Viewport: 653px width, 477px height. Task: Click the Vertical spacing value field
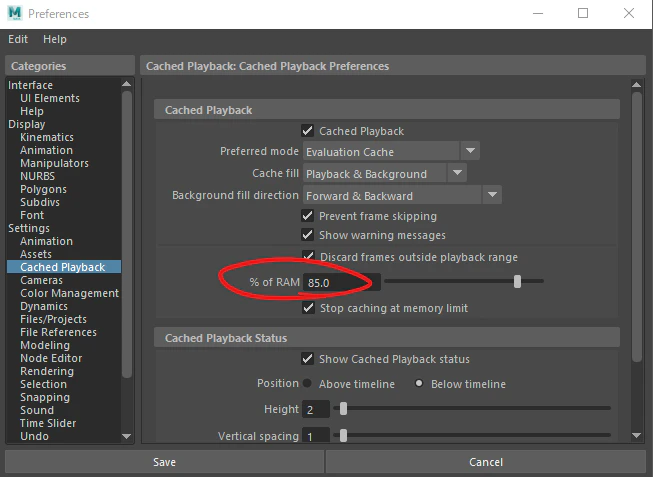click(x=316, y=436)
